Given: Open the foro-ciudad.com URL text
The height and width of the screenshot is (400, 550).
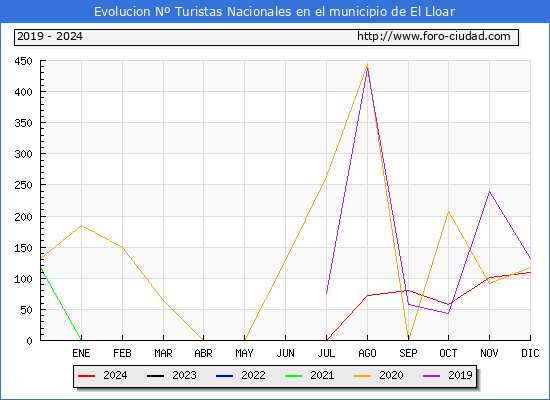Looking at the screenshot, I should 434,36.
